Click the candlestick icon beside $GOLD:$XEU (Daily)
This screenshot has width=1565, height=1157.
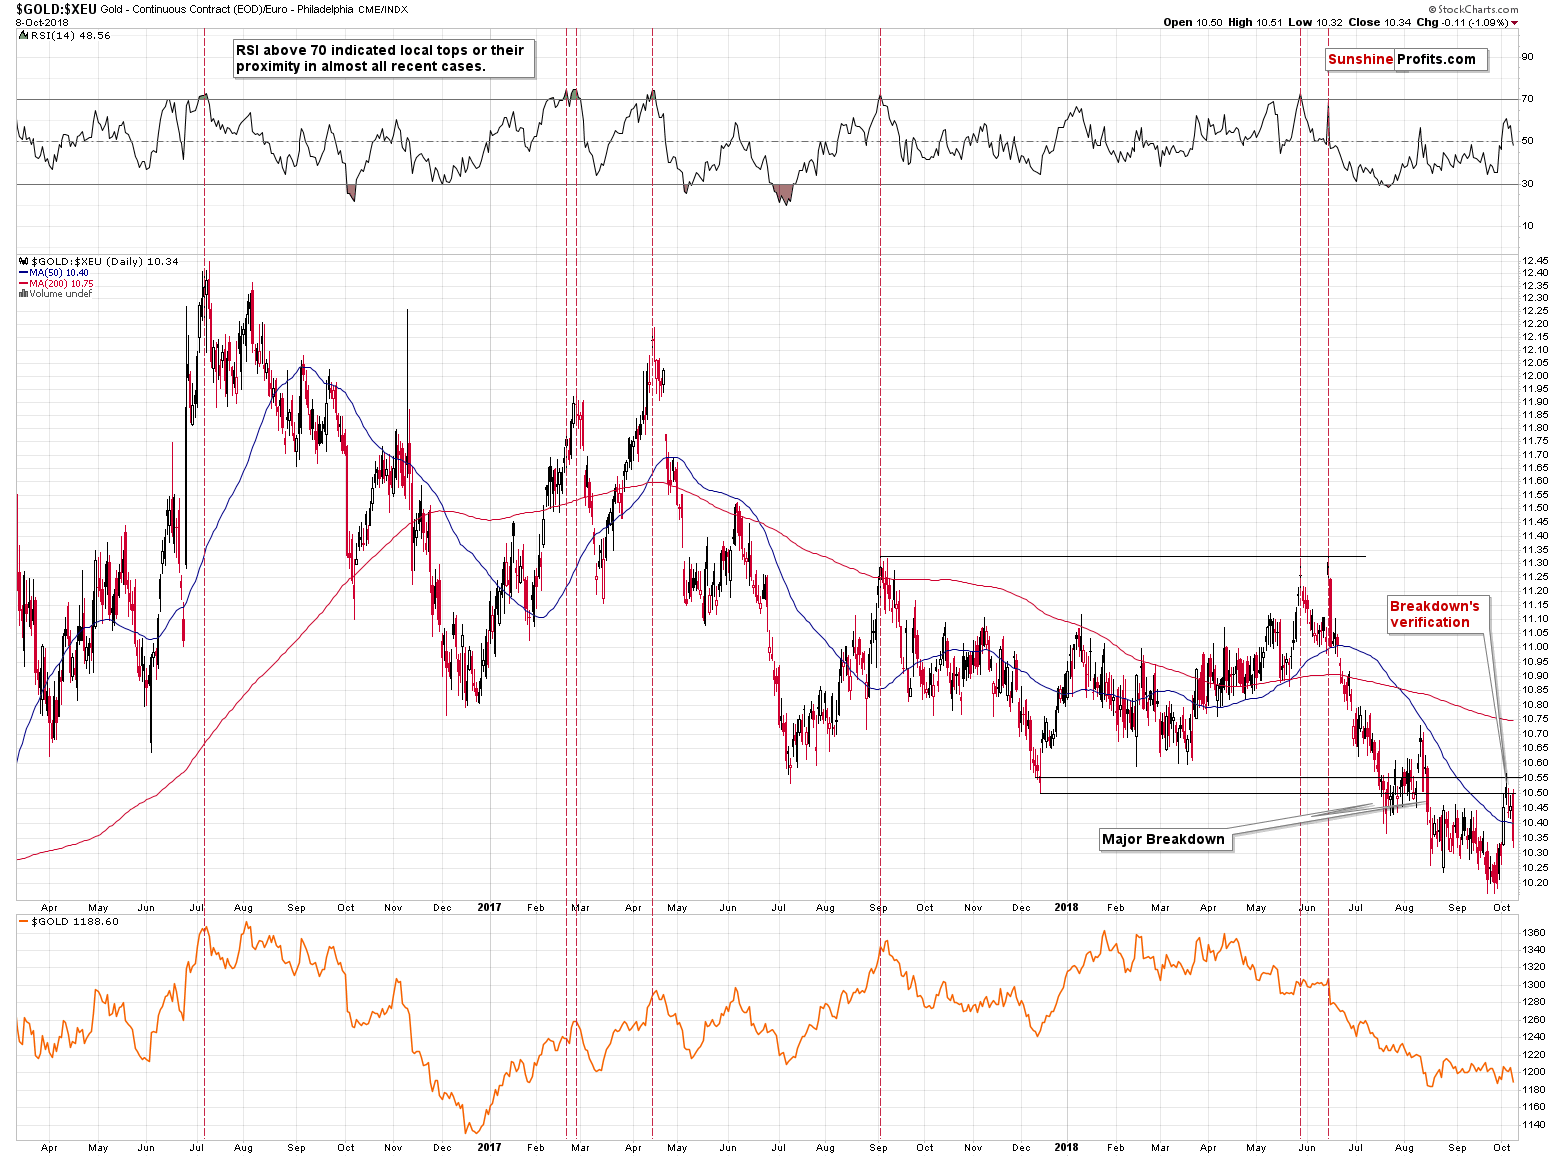(24, 261)
